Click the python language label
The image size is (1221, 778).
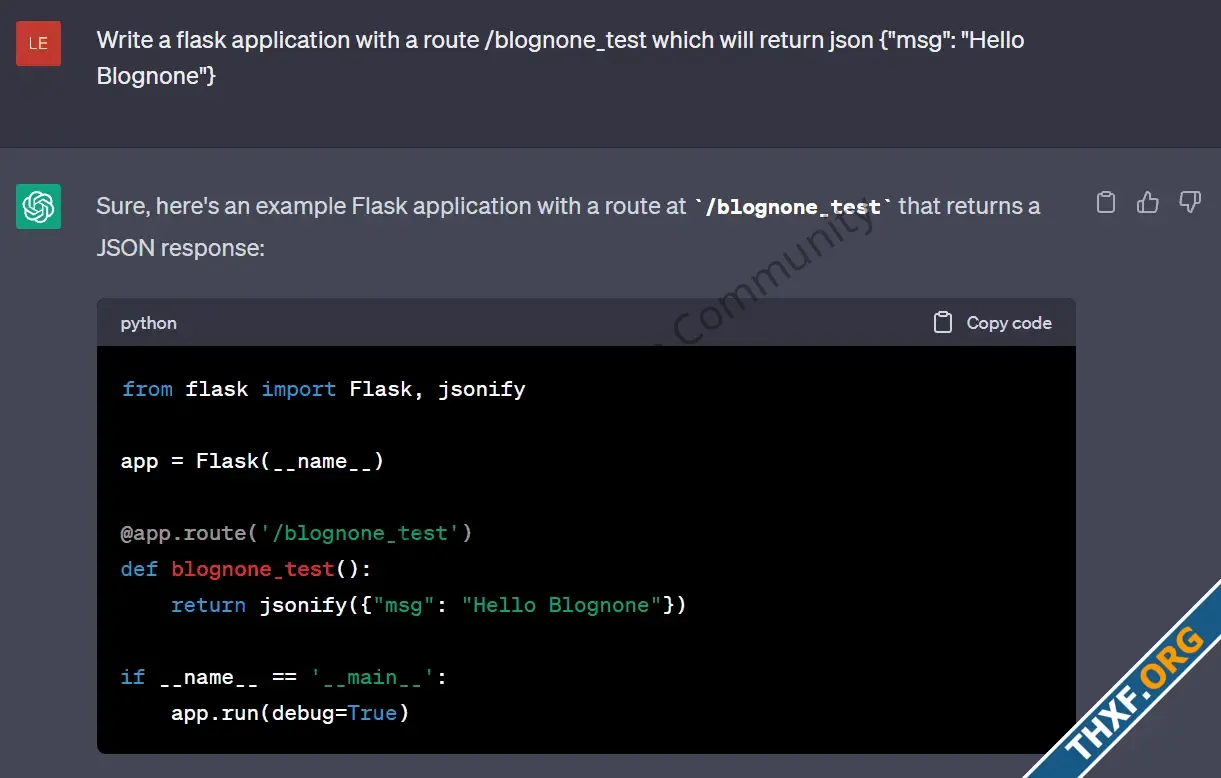click(x=149, y=323)
